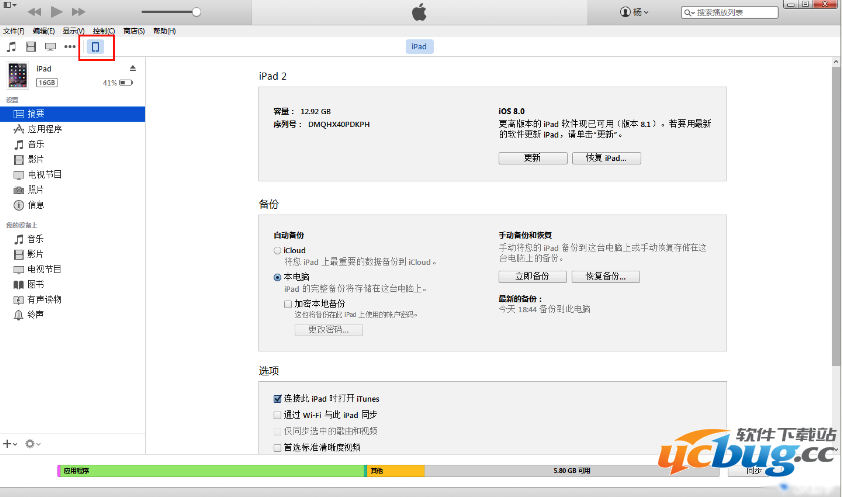Expand the three-dots more libraries menu
Viewport: 842px width, 497px height.
point(70,47)
